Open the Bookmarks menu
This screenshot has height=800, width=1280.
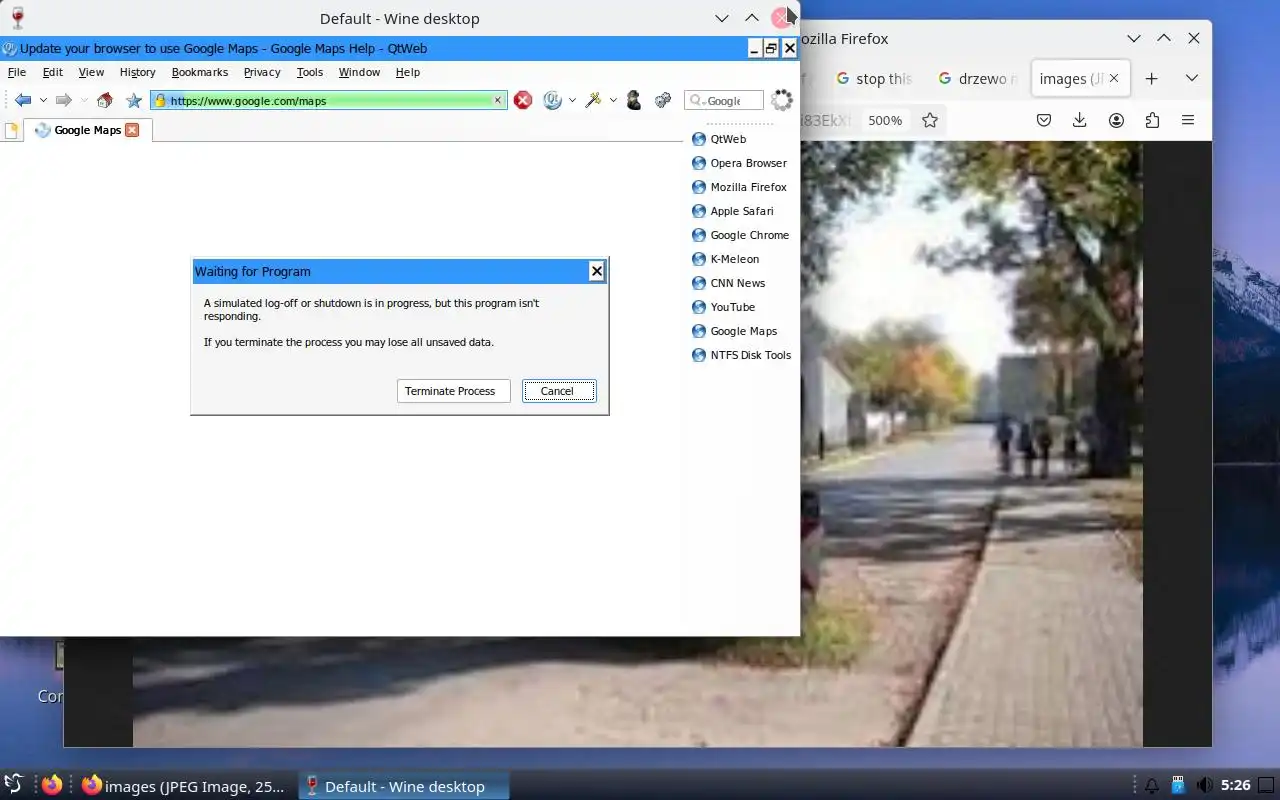[200, 72]
